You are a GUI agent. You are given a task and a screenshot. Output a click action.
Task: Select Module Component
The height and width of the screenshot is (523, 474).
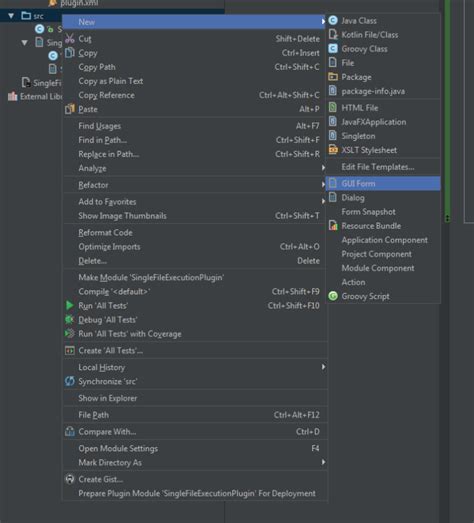click(x=378, y=268)
